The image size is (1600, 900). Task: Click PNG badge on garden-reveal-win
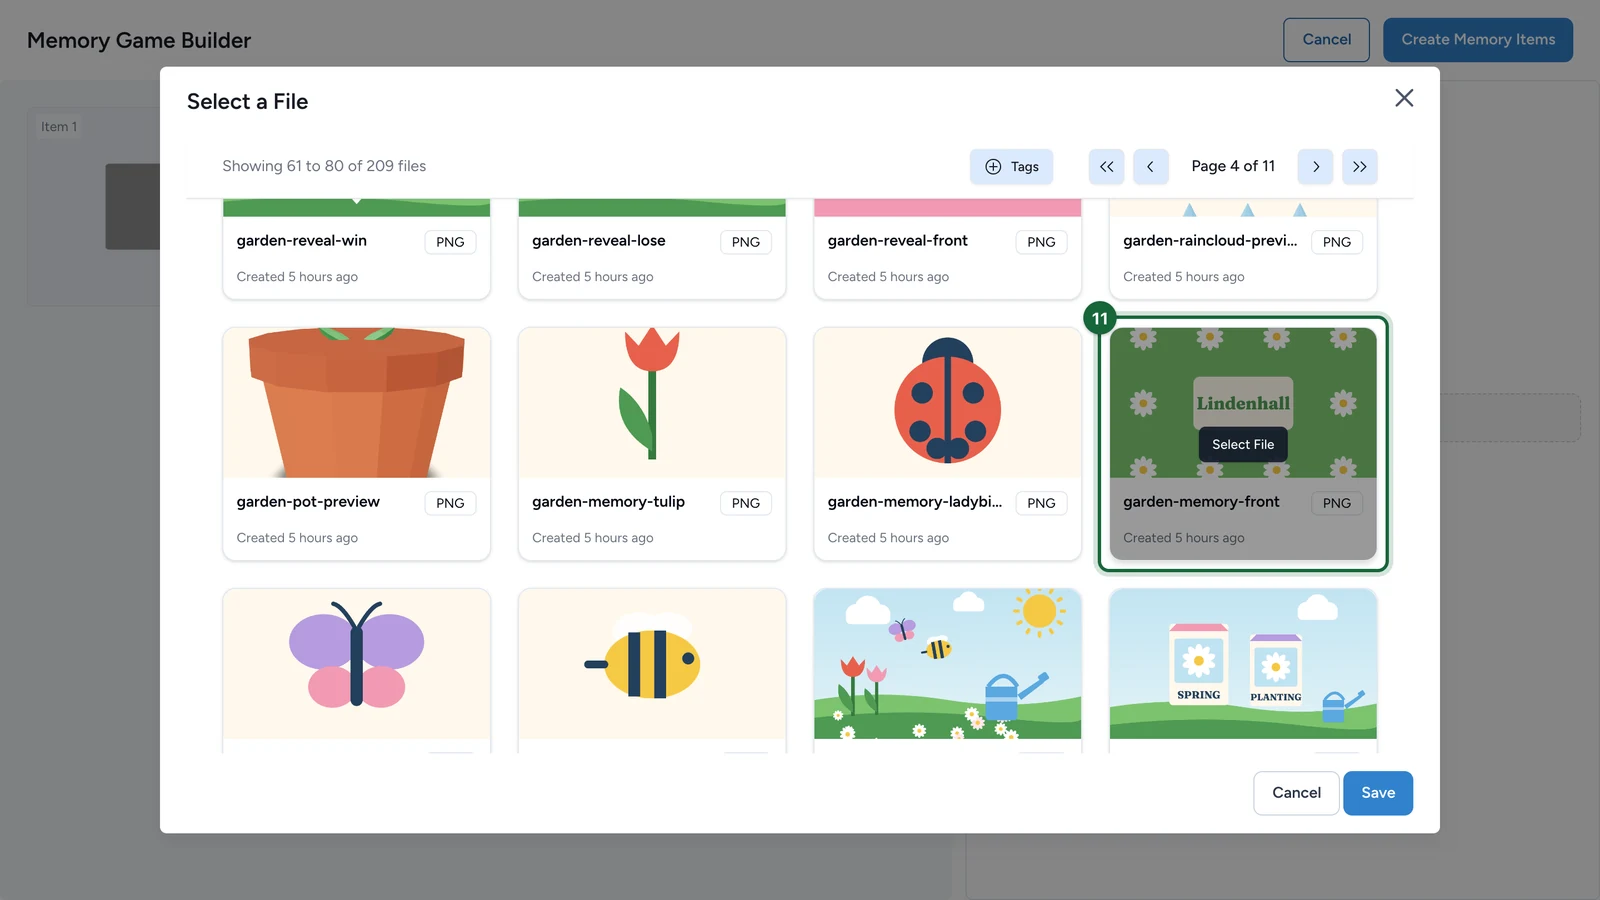450,242
